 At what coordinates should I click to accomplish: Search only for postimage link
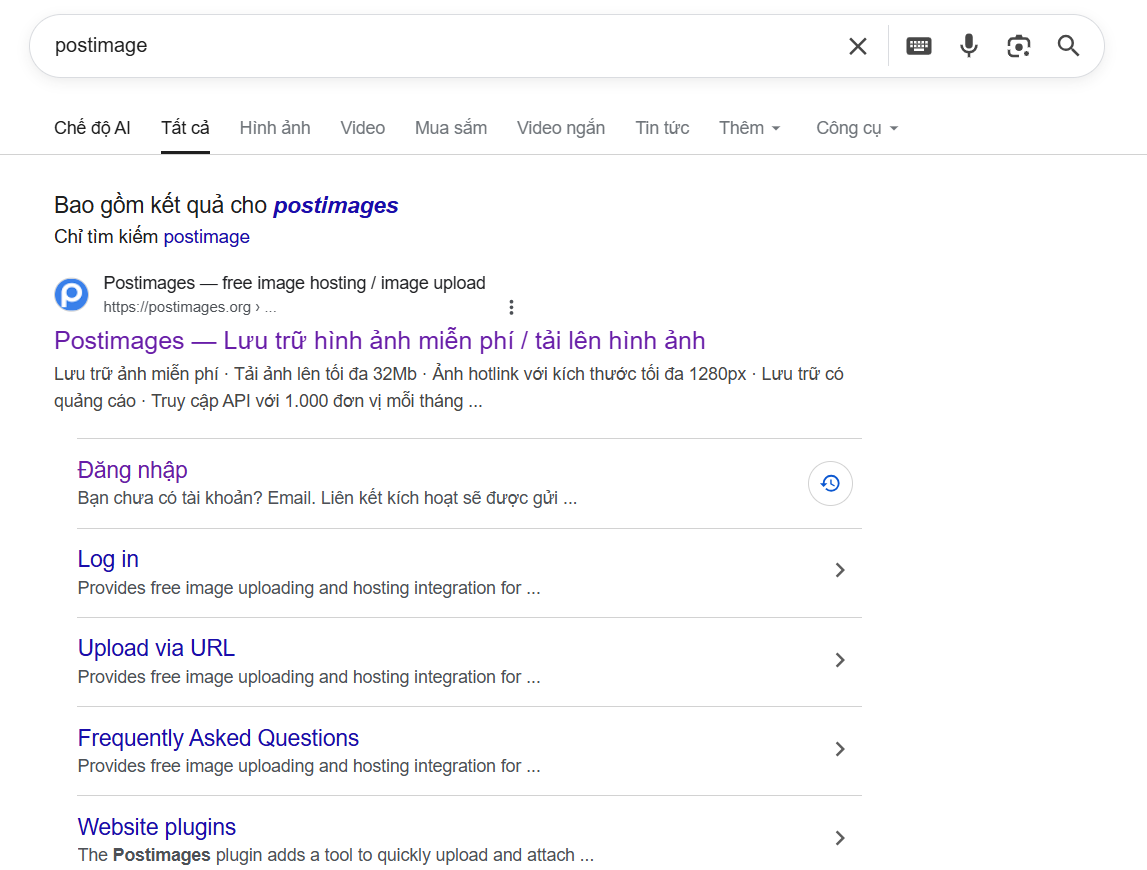click(x=206, y=237)
